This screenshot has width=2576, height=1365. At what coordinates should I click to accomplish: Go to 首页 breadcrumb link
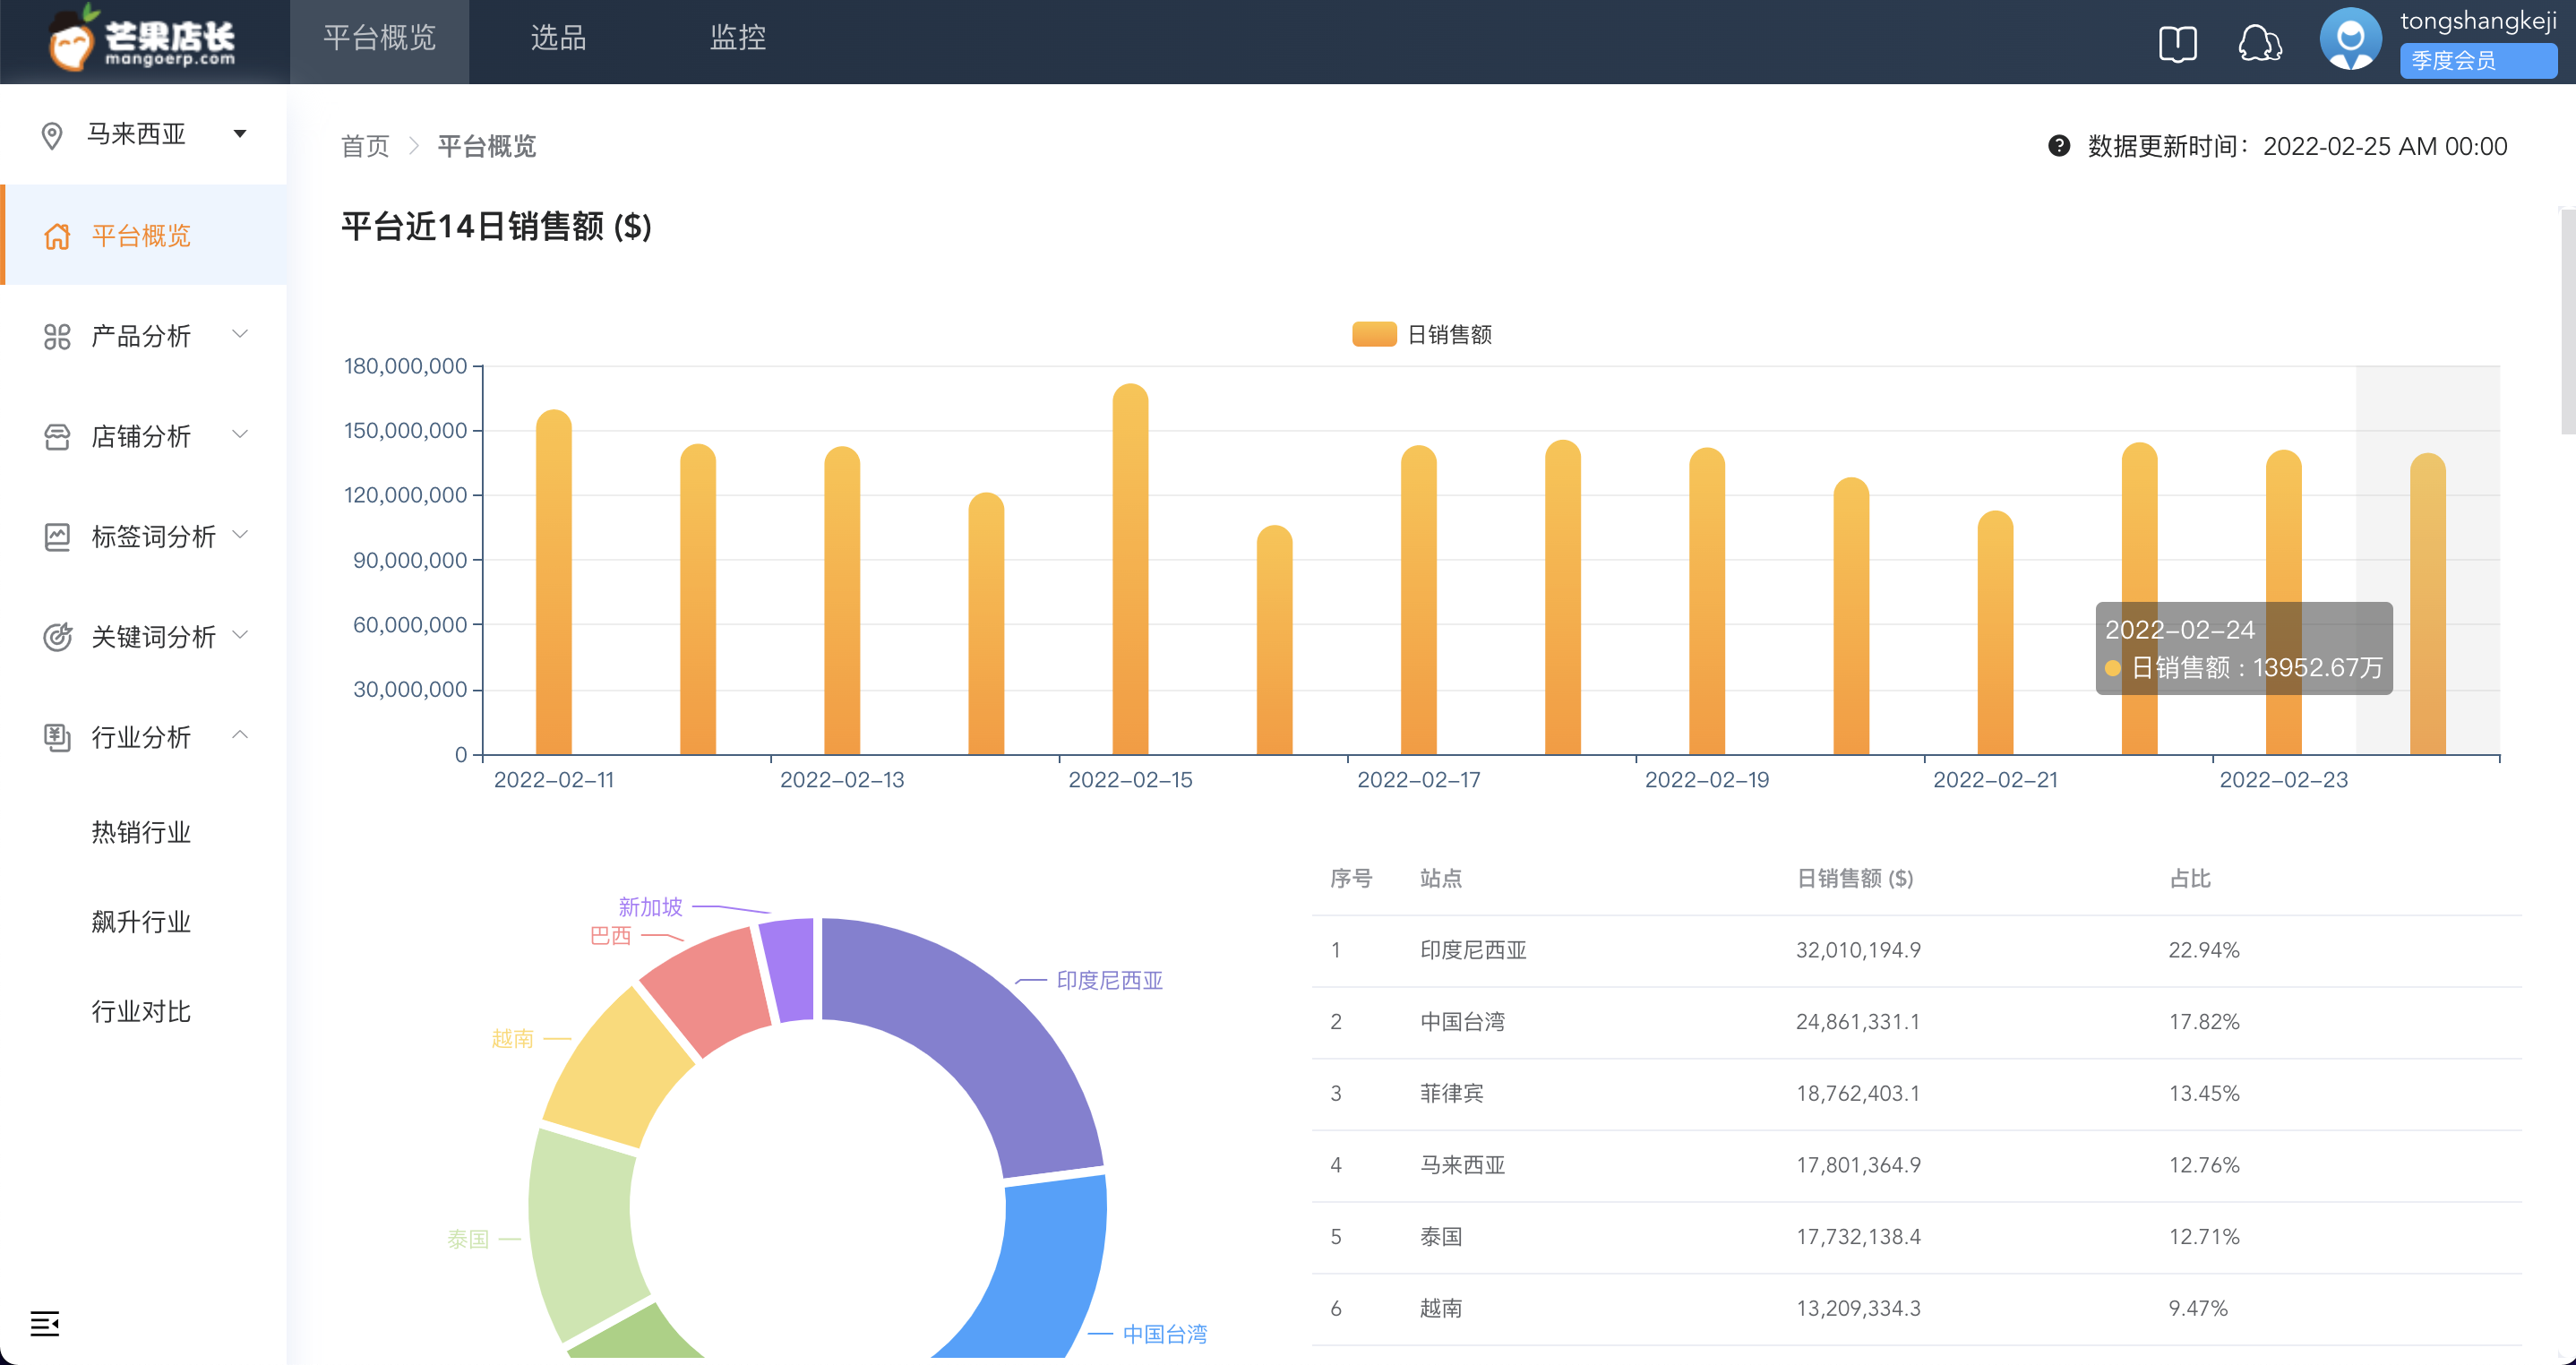(365, 147)
